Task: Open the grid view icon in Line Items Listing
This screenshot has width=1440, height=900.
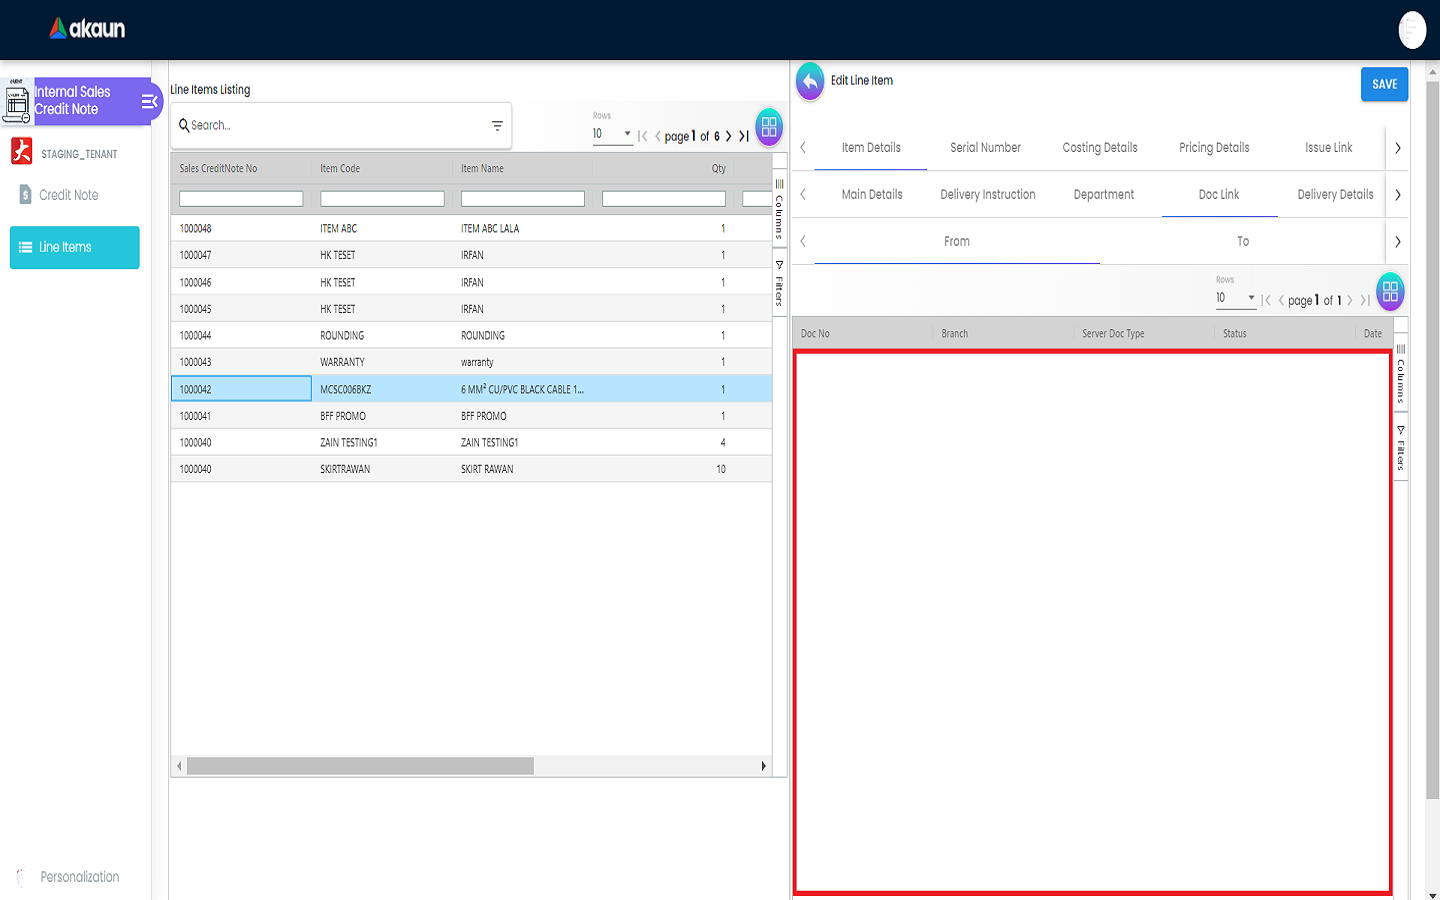Action: point(769,127)
